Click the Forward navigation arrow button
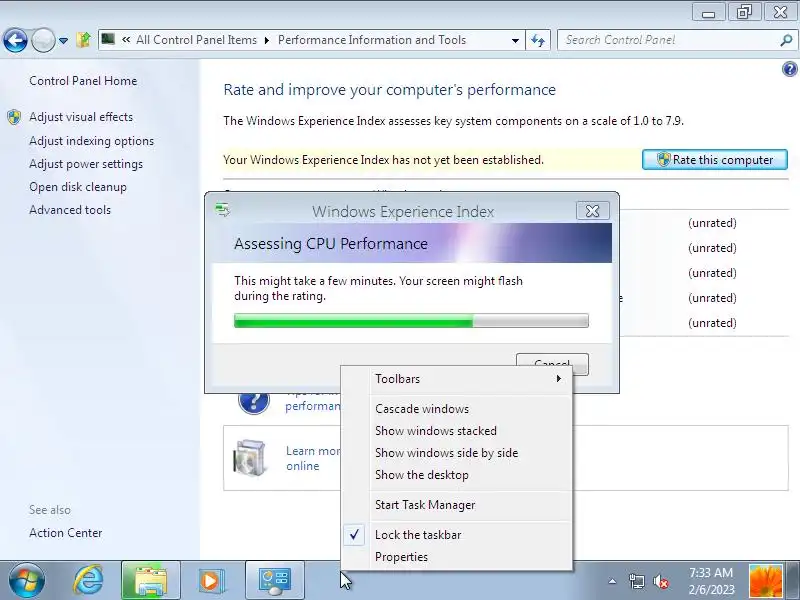The image size is (800, 600). (x=43, y=40)
